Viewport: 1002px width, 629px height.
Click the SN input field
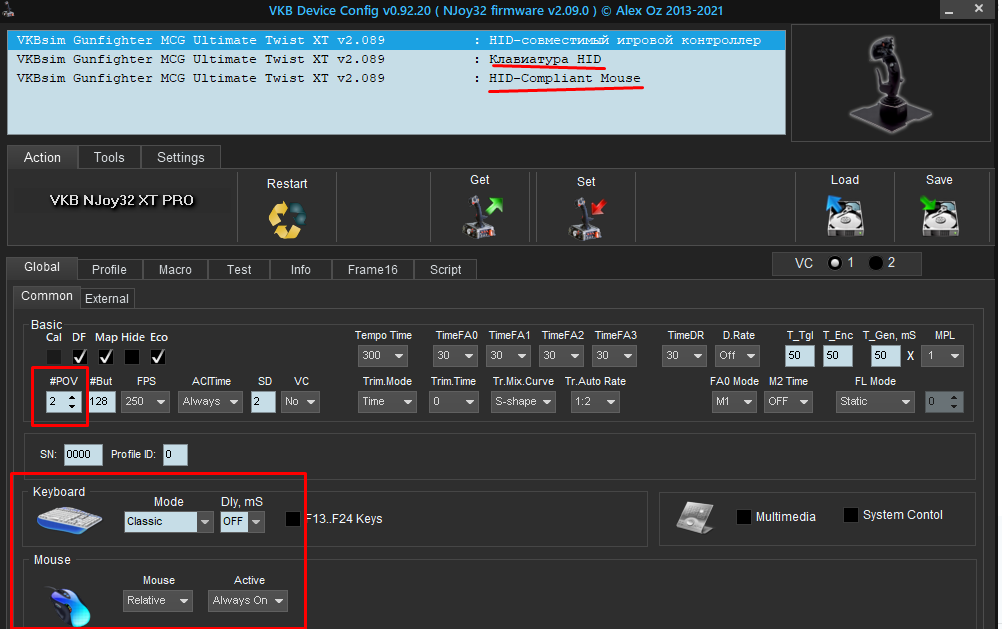pos(83,454)
